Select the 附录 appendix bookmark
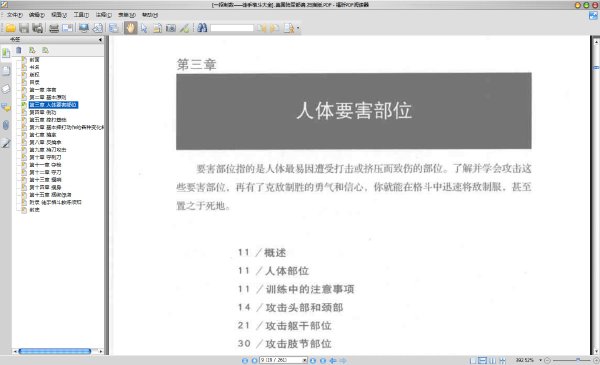Screen dimensions: 600x365 coord(55,202)
